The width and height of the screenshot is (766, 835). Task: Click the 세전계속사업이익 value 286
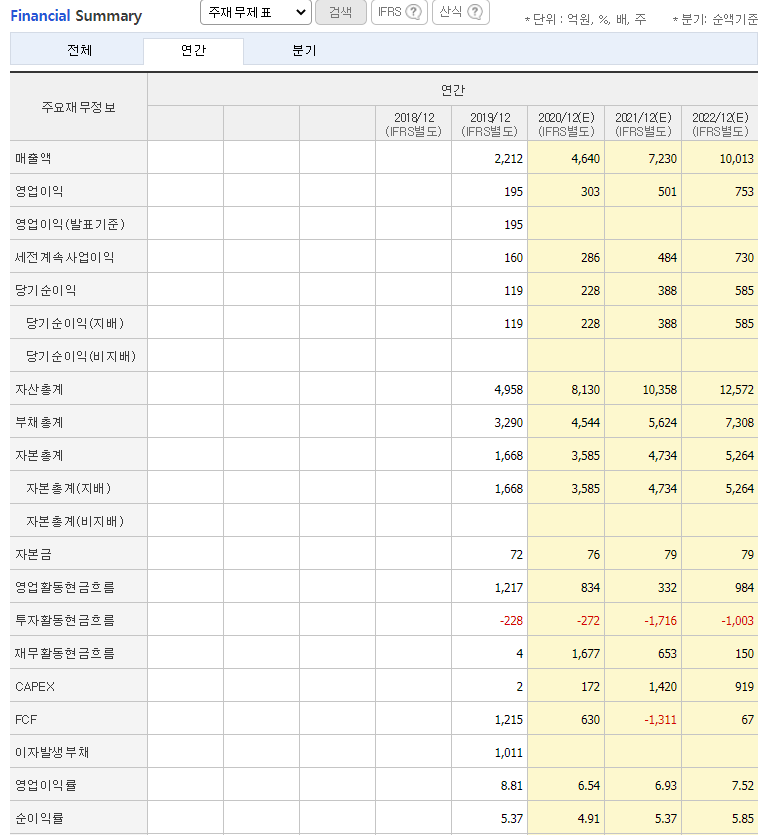(x=590, y=258)
